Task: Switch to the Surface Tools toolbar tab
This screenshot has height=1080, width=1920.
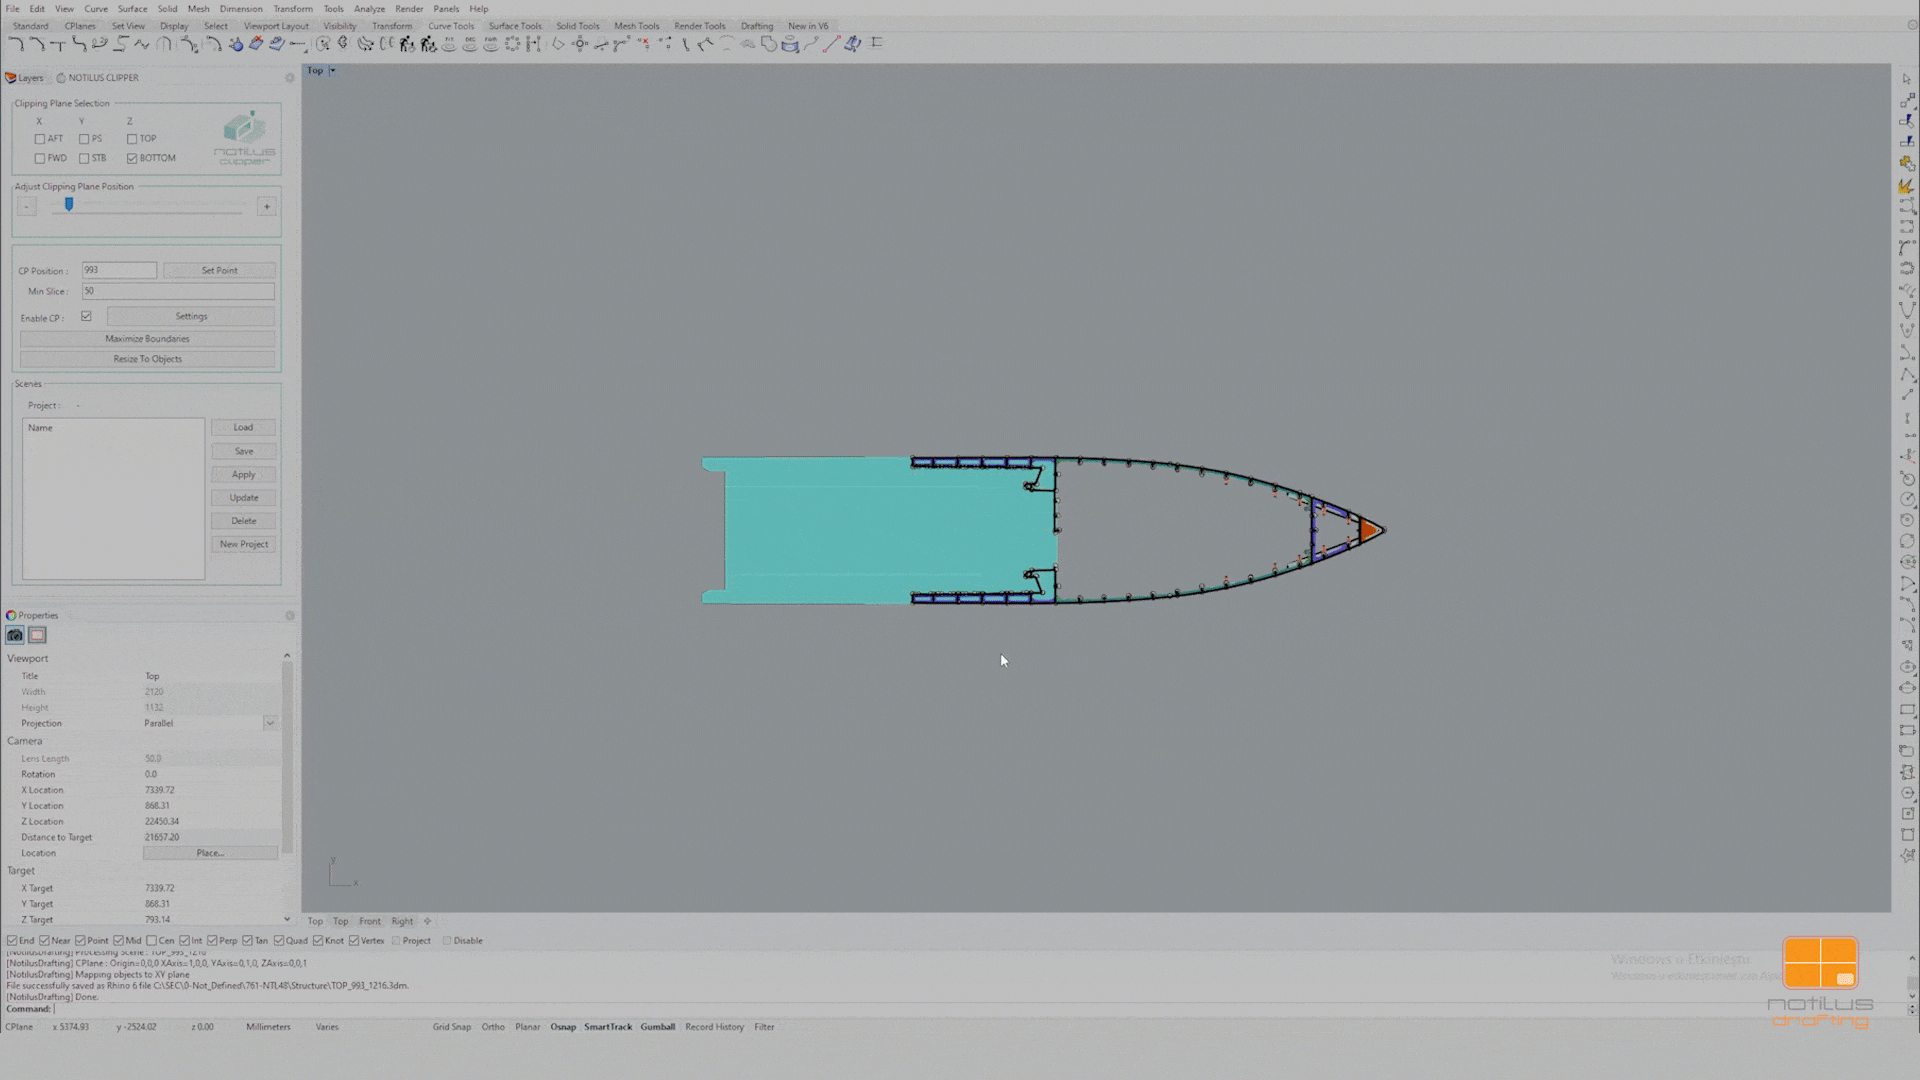Action: (x=515, y=26)
